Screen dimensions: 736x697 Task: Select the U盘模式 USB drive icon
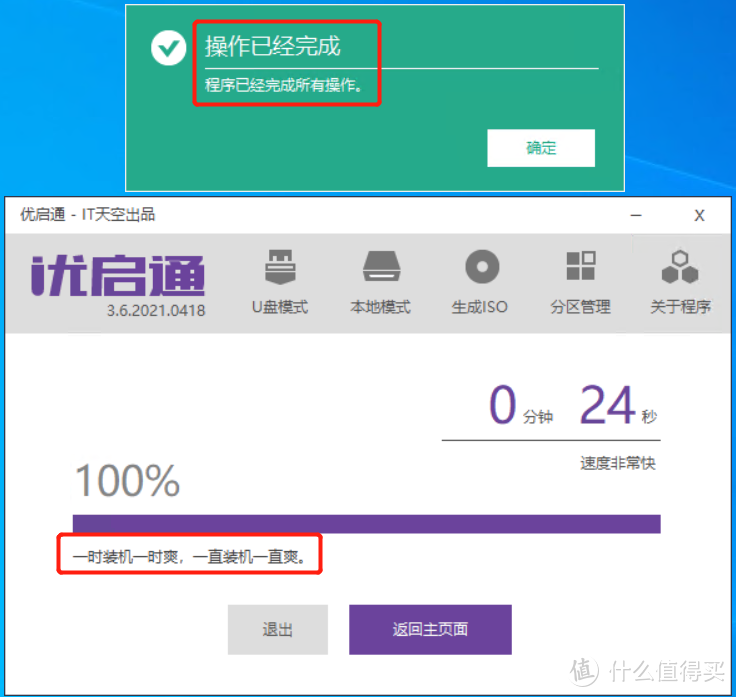coord(280,268)
